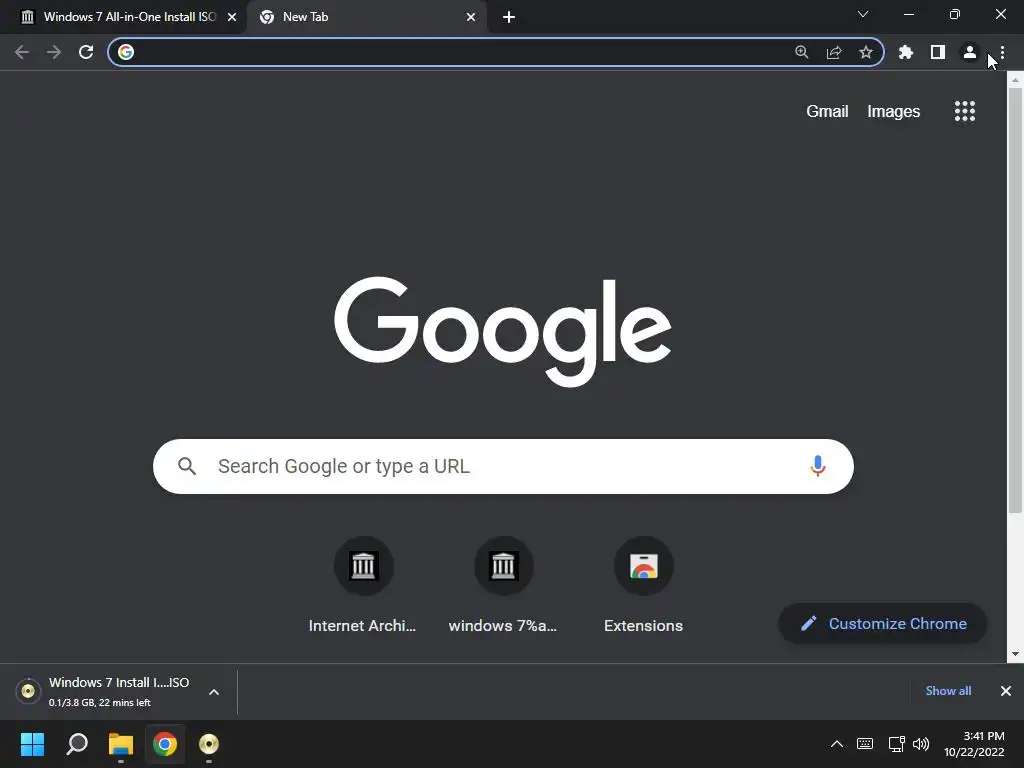1024x768 pixels.
Task: Go back with the browser back arrow
Action: coord(22,52)
